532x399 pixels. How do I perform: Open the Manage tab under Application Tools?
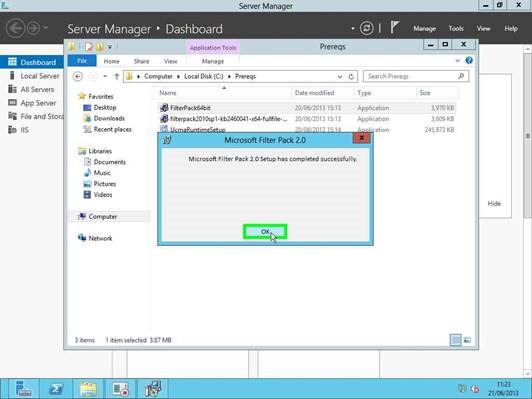[x=213, y=61]
